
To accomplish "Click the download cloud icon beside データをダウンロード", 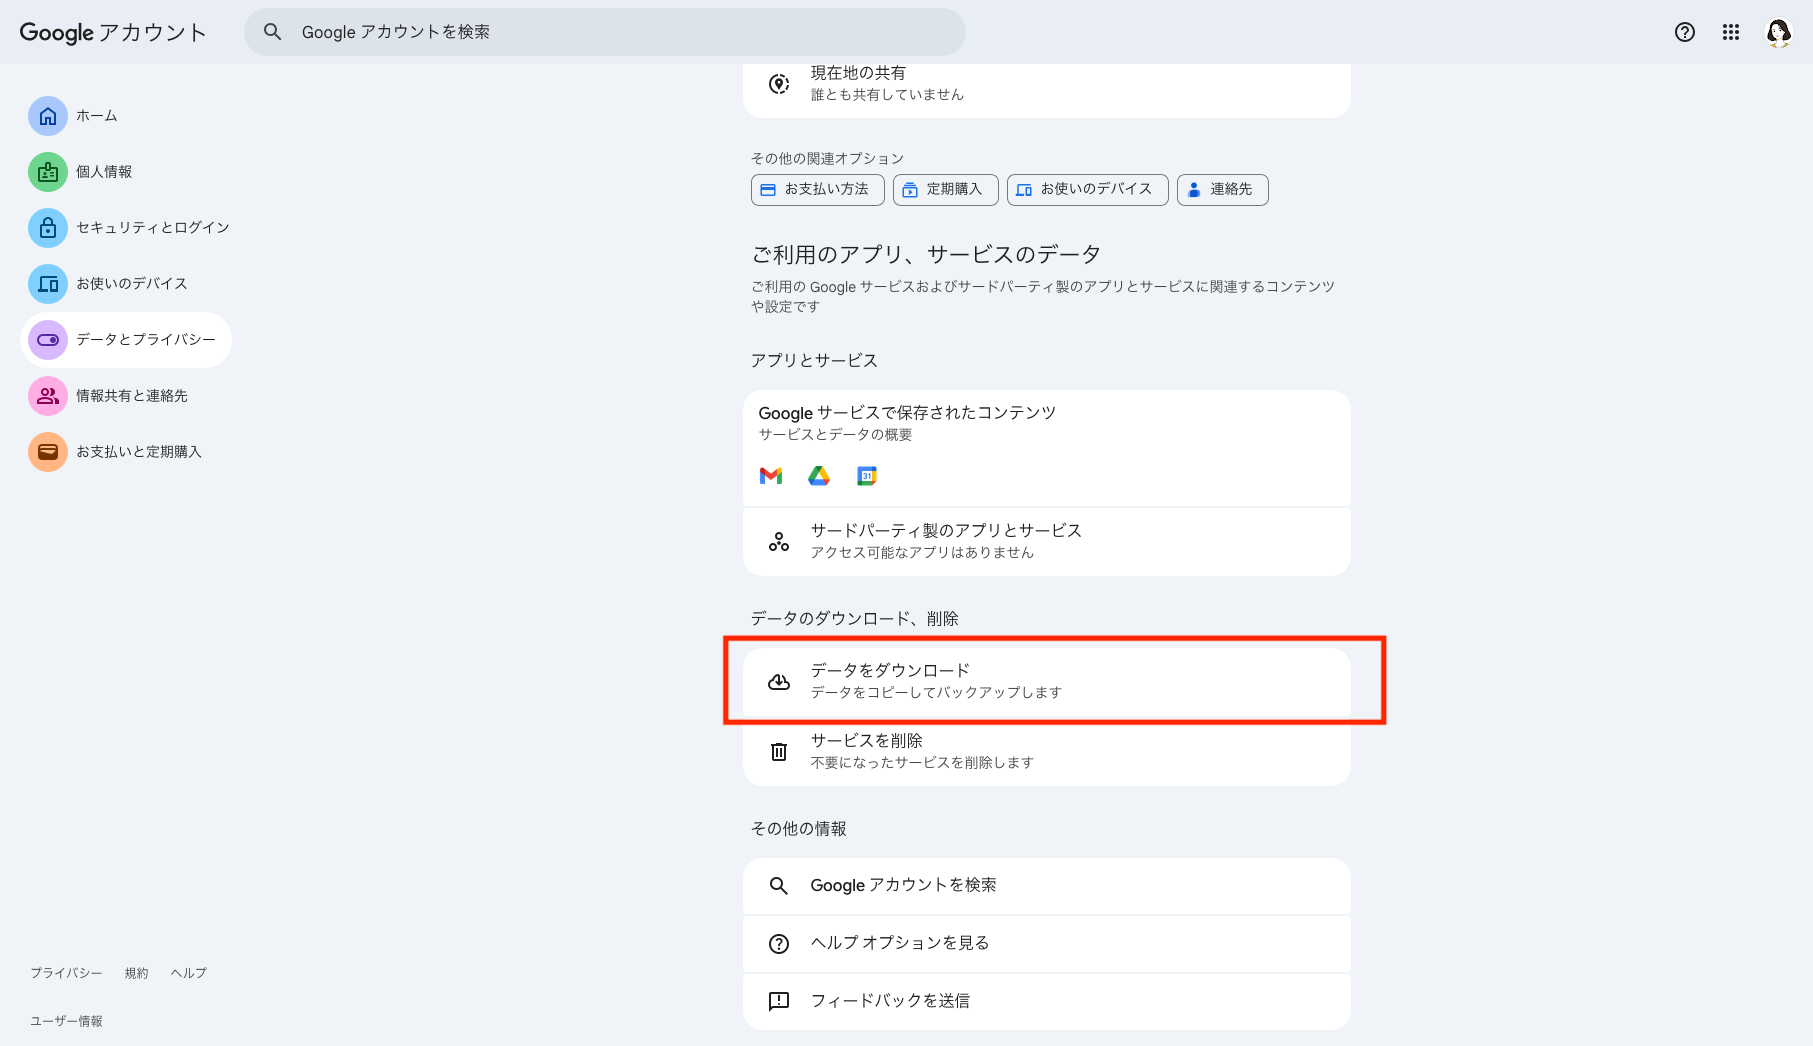I will point(779,681).
